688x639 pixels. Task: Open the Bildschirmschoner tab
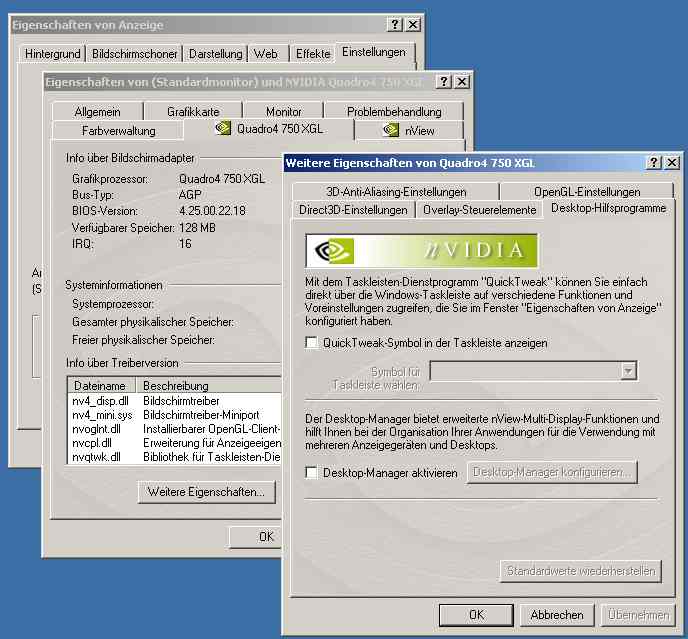click(x=134, y=54)
